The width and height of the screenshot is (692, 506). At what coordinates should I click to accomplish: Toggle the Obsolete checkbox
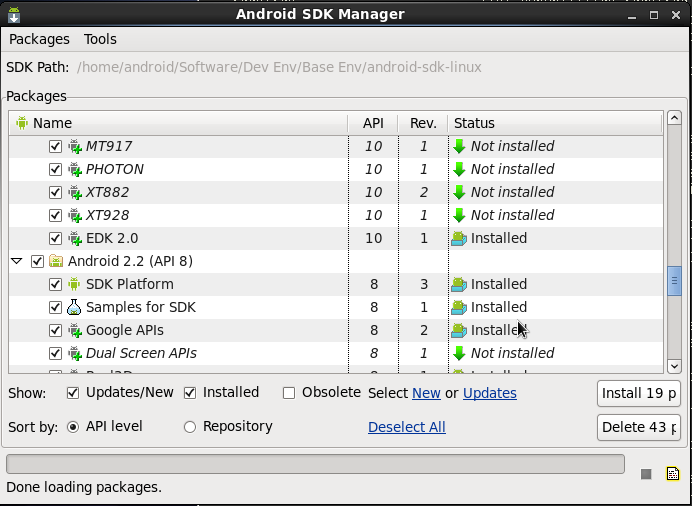tap(289, 393)
